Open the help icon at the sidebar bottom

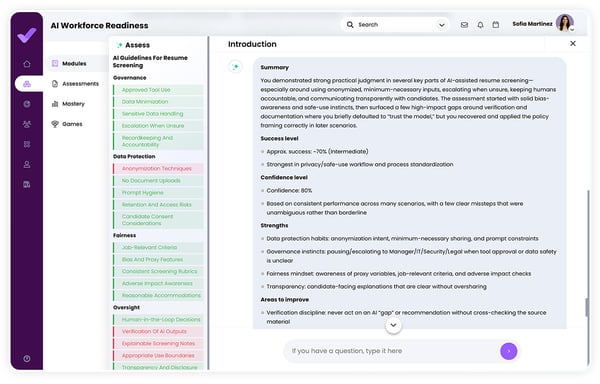tap(27, 359)
